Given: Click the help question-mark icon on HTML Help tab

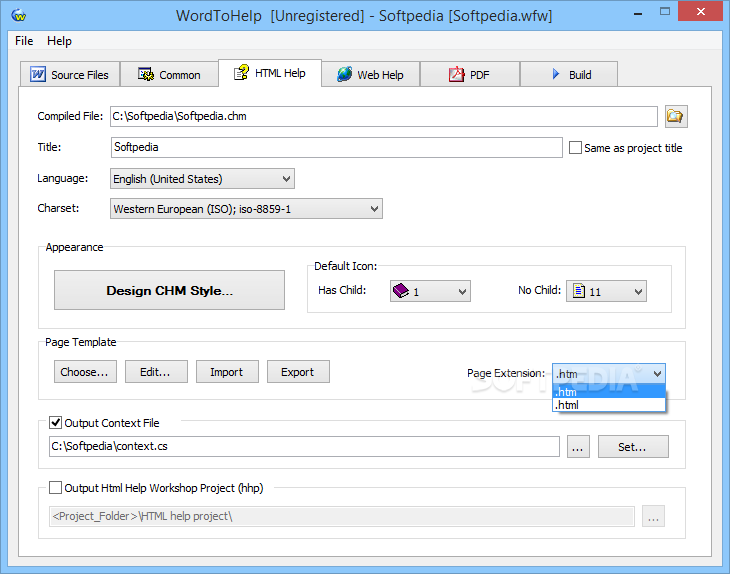Looking at the screenshot, I should [241, 72].
